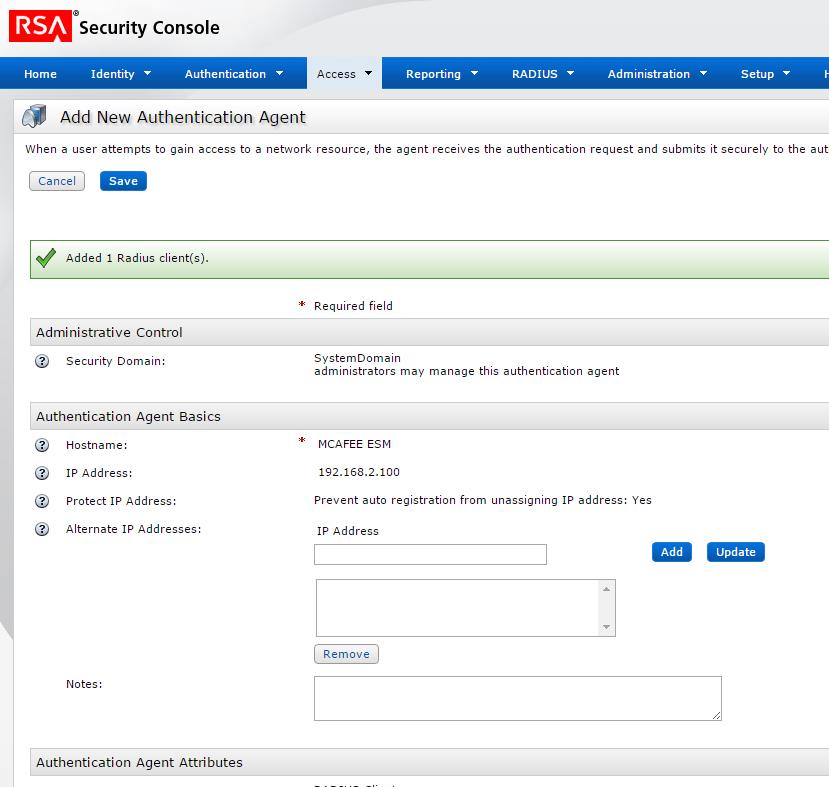829x787 pixels.
Task: Remove the selected alternate IP address
Action: point(346,653)
